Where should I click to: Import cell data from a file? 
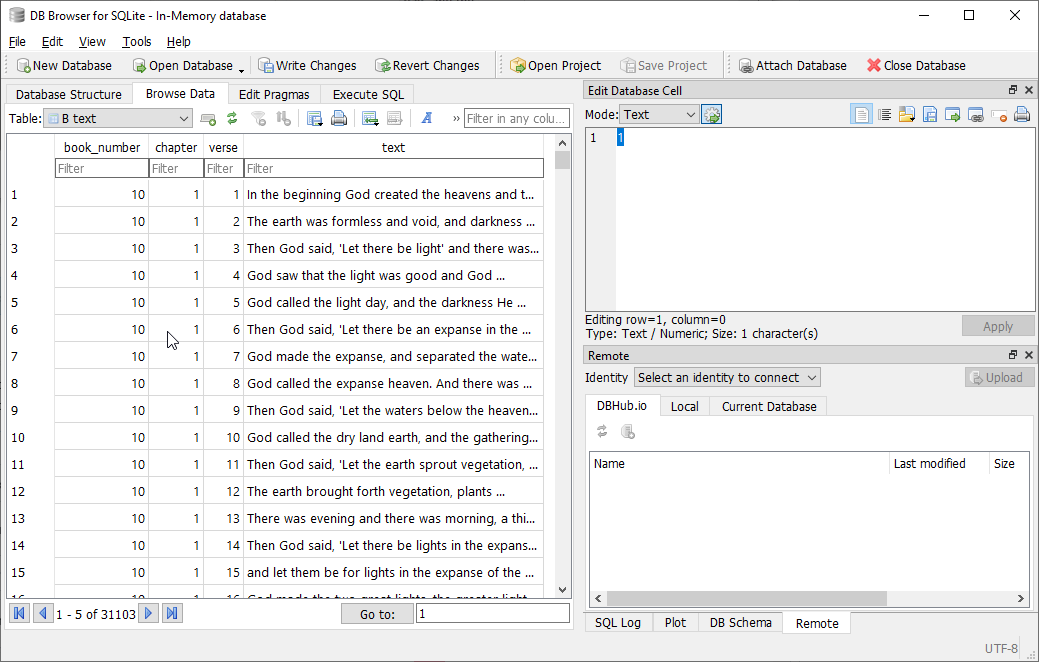tap(906, 114)
